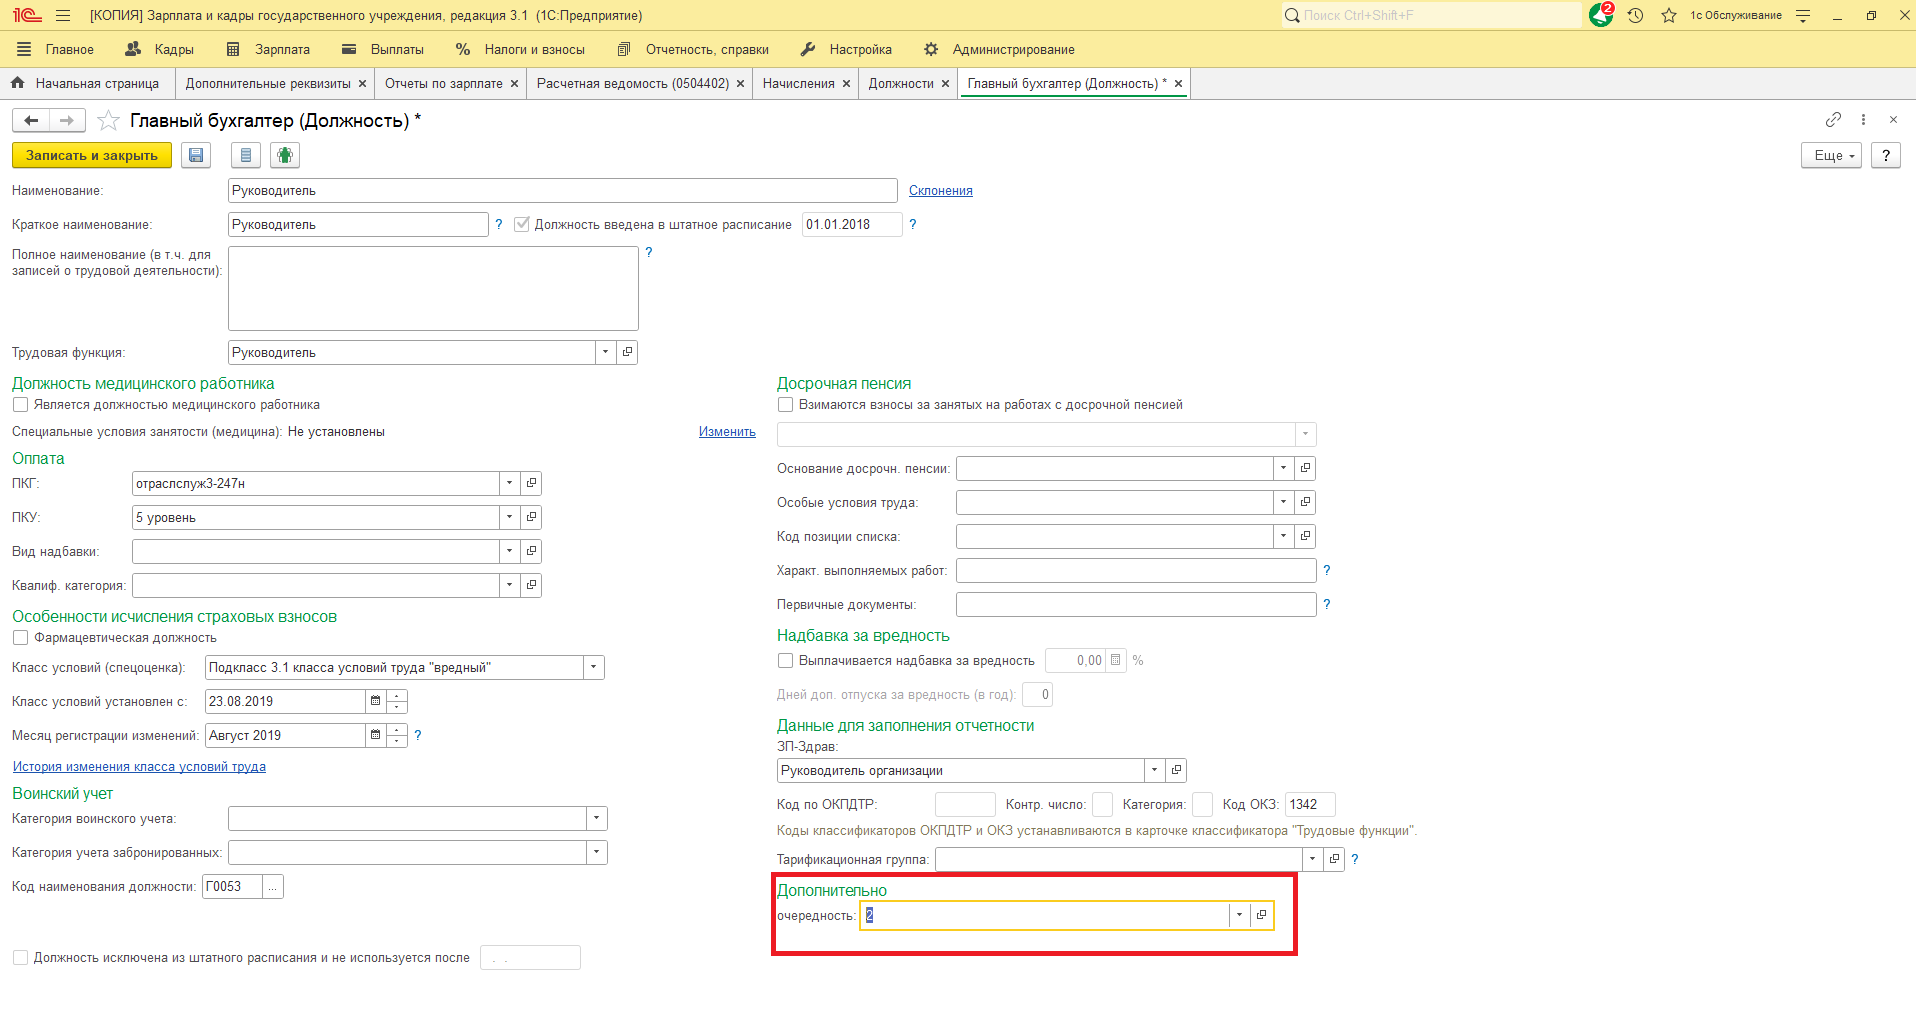Open the Еще menu button
The width and height of the screenshot is (1916, 1028).
(1832, 155)
